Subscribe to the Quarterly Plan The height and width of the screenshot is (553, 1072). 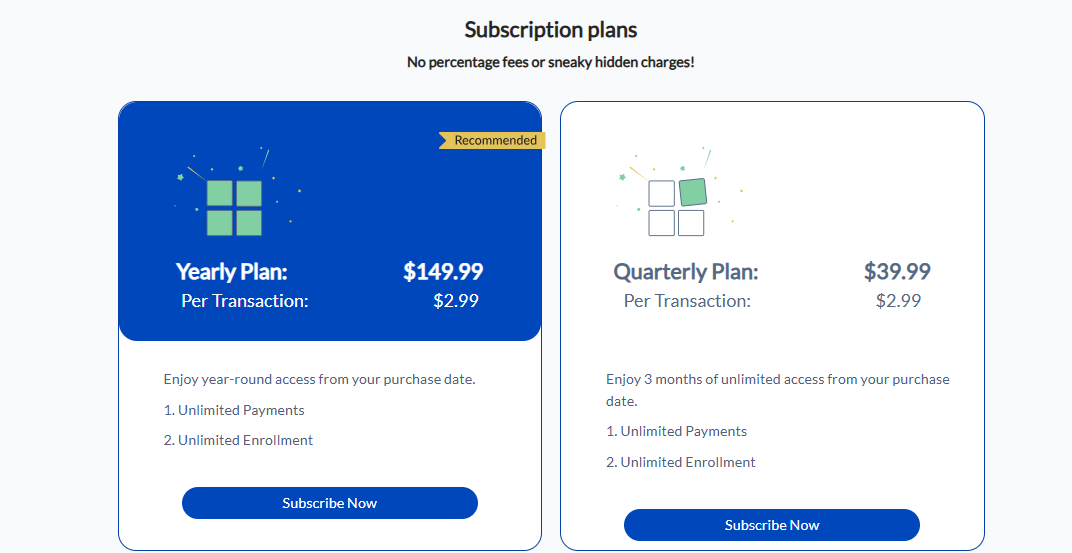click(x=772, y=525)
